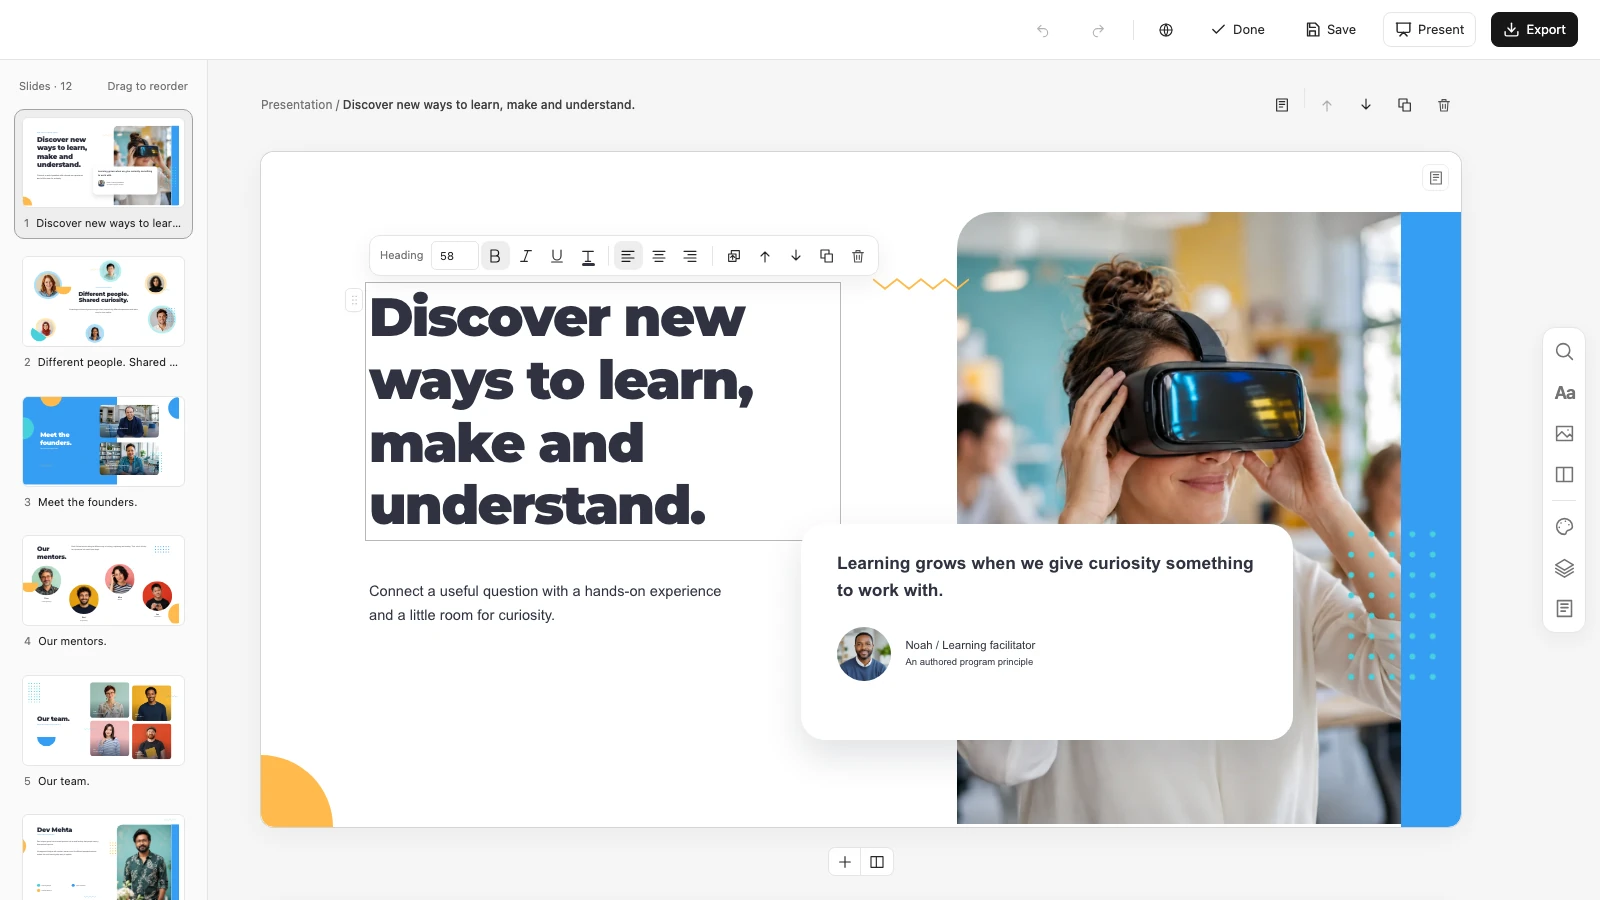
Task: Toggle text baseline formatting icon
Action: coord(588,256)
